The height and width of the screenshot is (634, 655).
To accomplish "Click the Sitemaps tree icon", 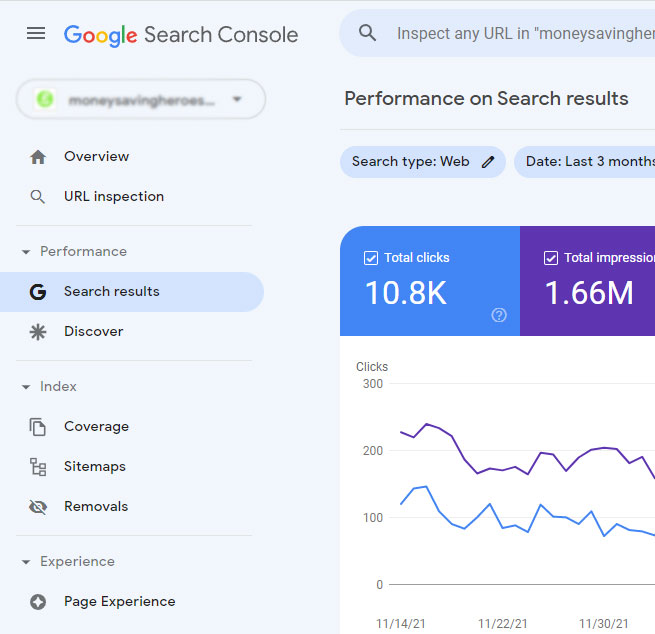I will 38,467.
